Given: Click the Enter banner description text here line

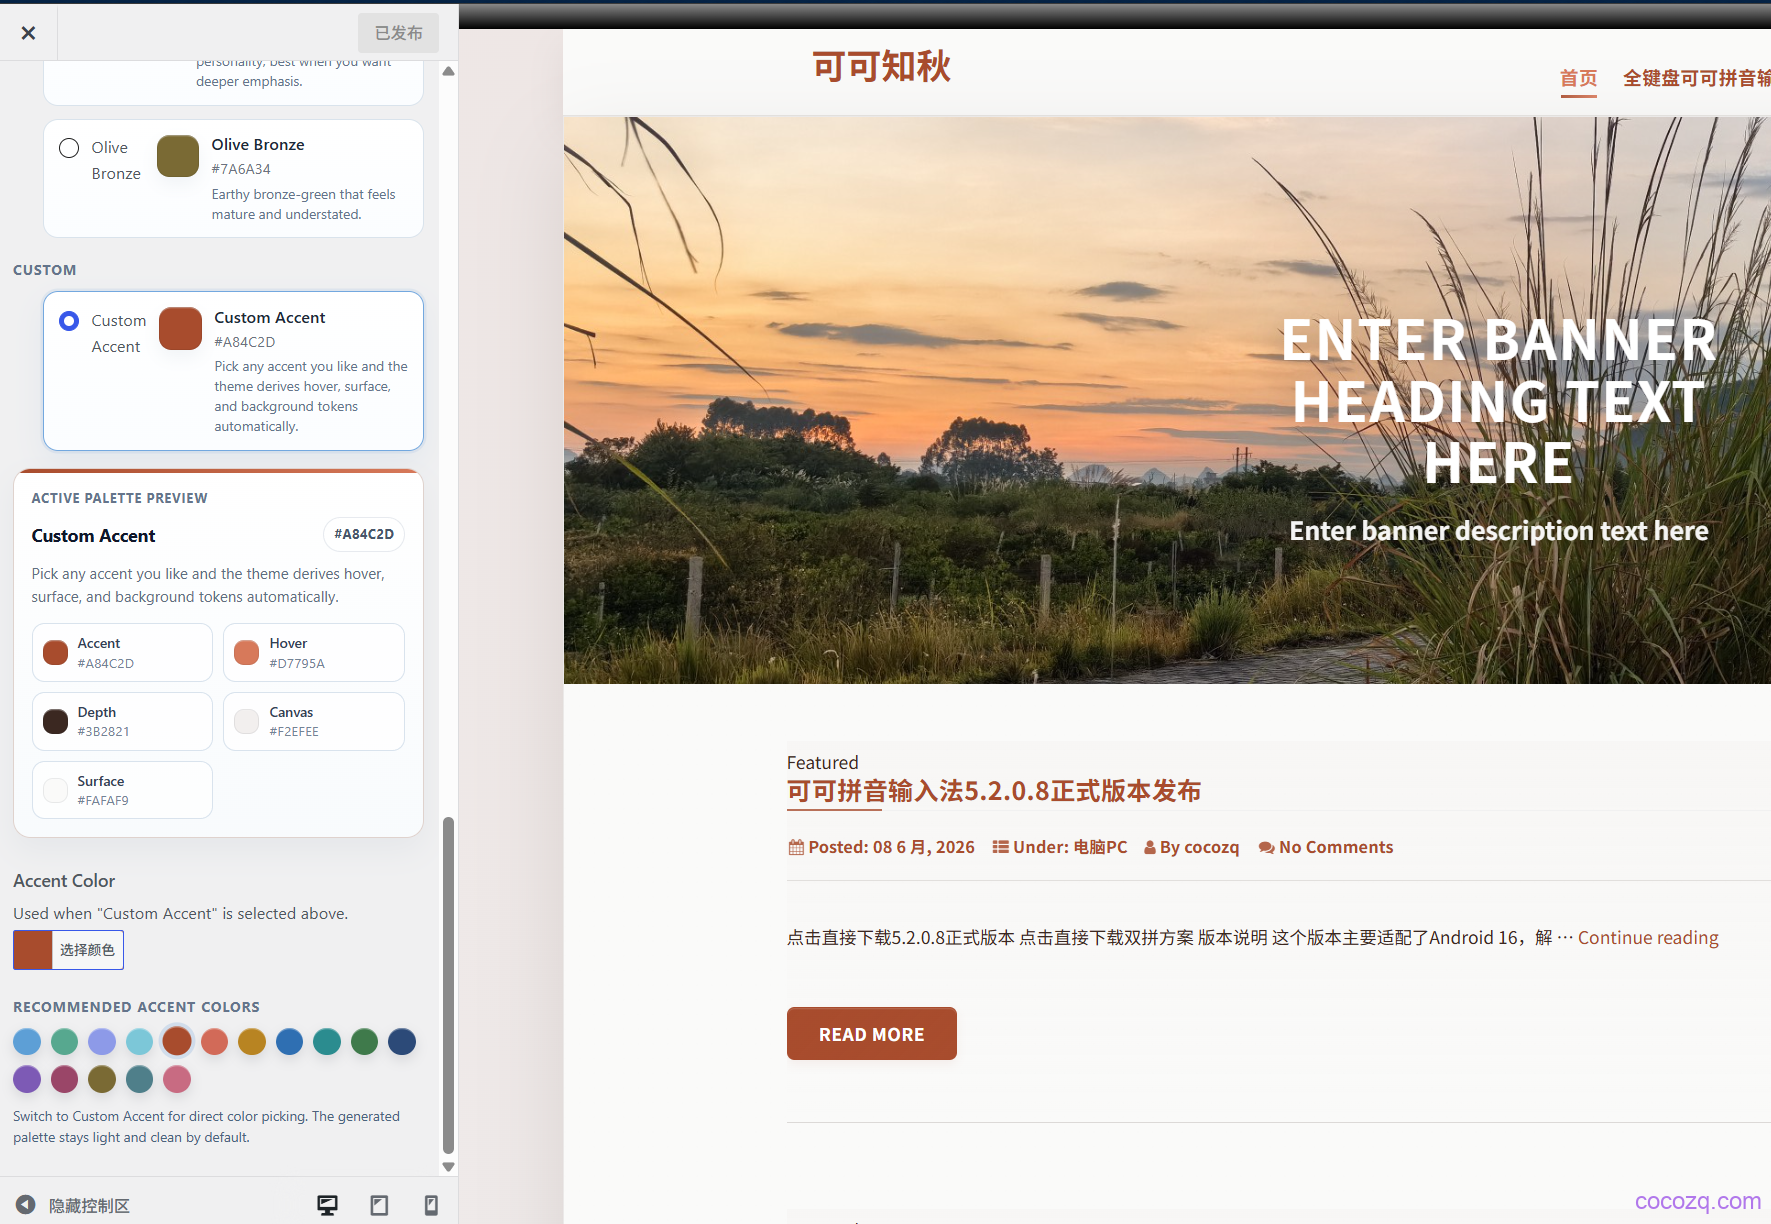Looking at the screenshot, I should (x=1499, y=531).
